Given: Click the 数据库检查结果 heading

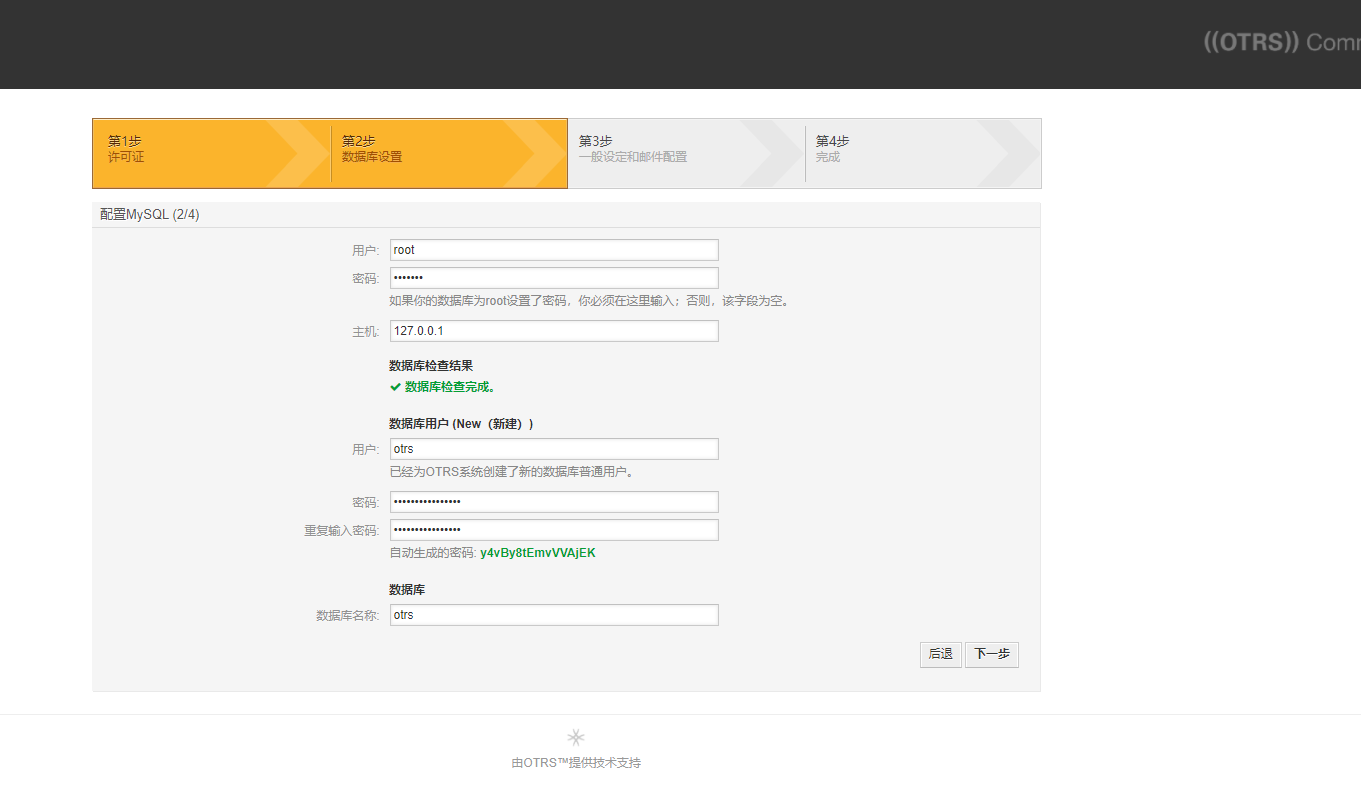Looking at the screenshot, I should tap(430, 365).
